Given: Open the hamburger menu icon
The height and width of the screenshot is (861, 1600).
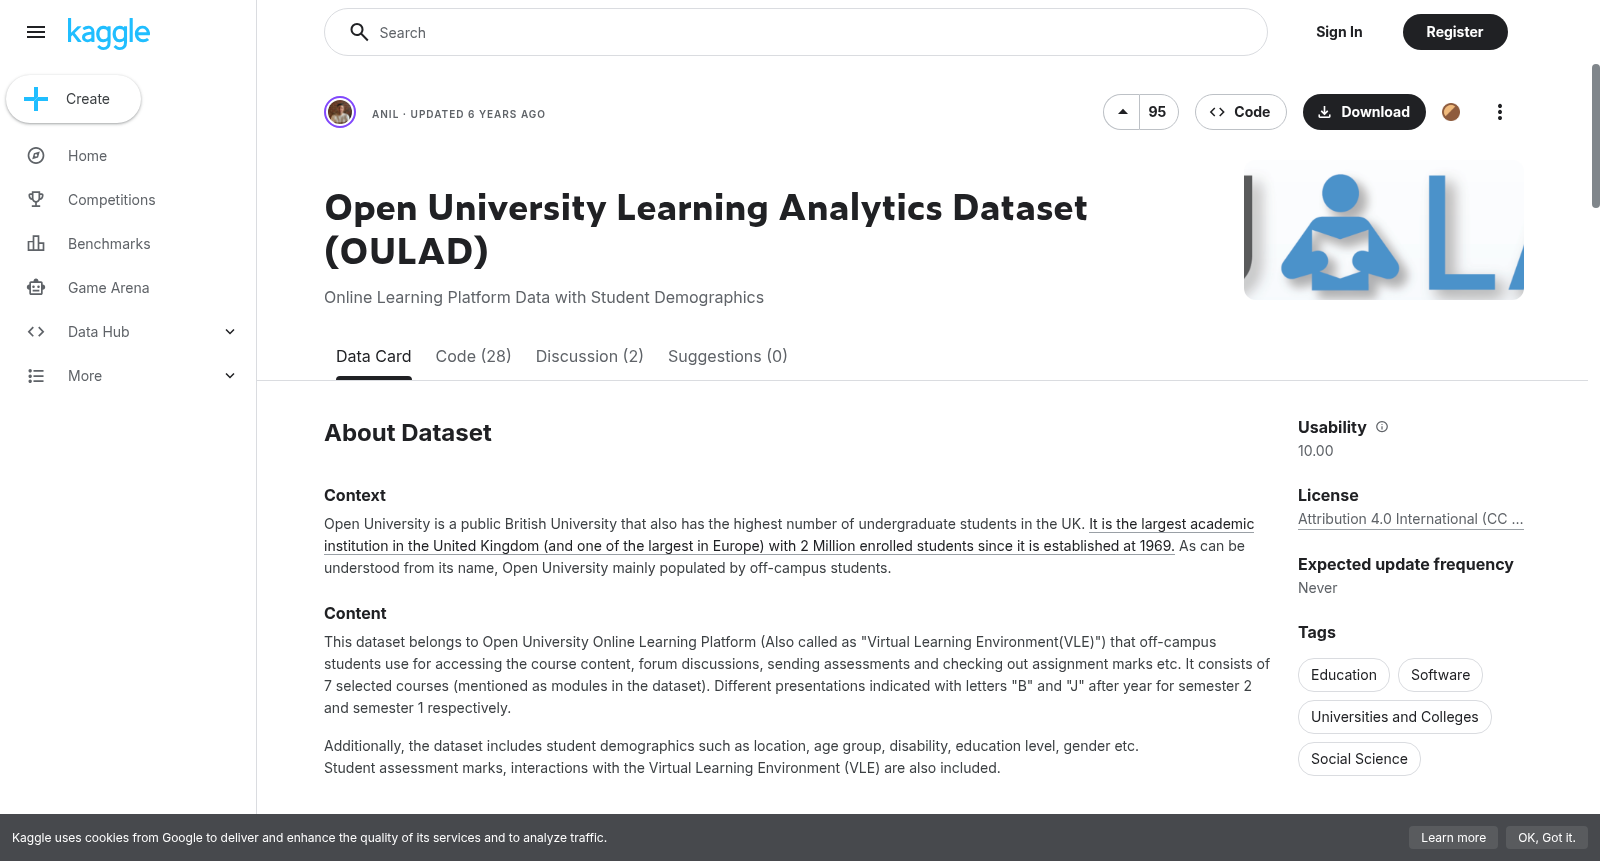Looking at the screenshot, I should [x=36, y=32].
